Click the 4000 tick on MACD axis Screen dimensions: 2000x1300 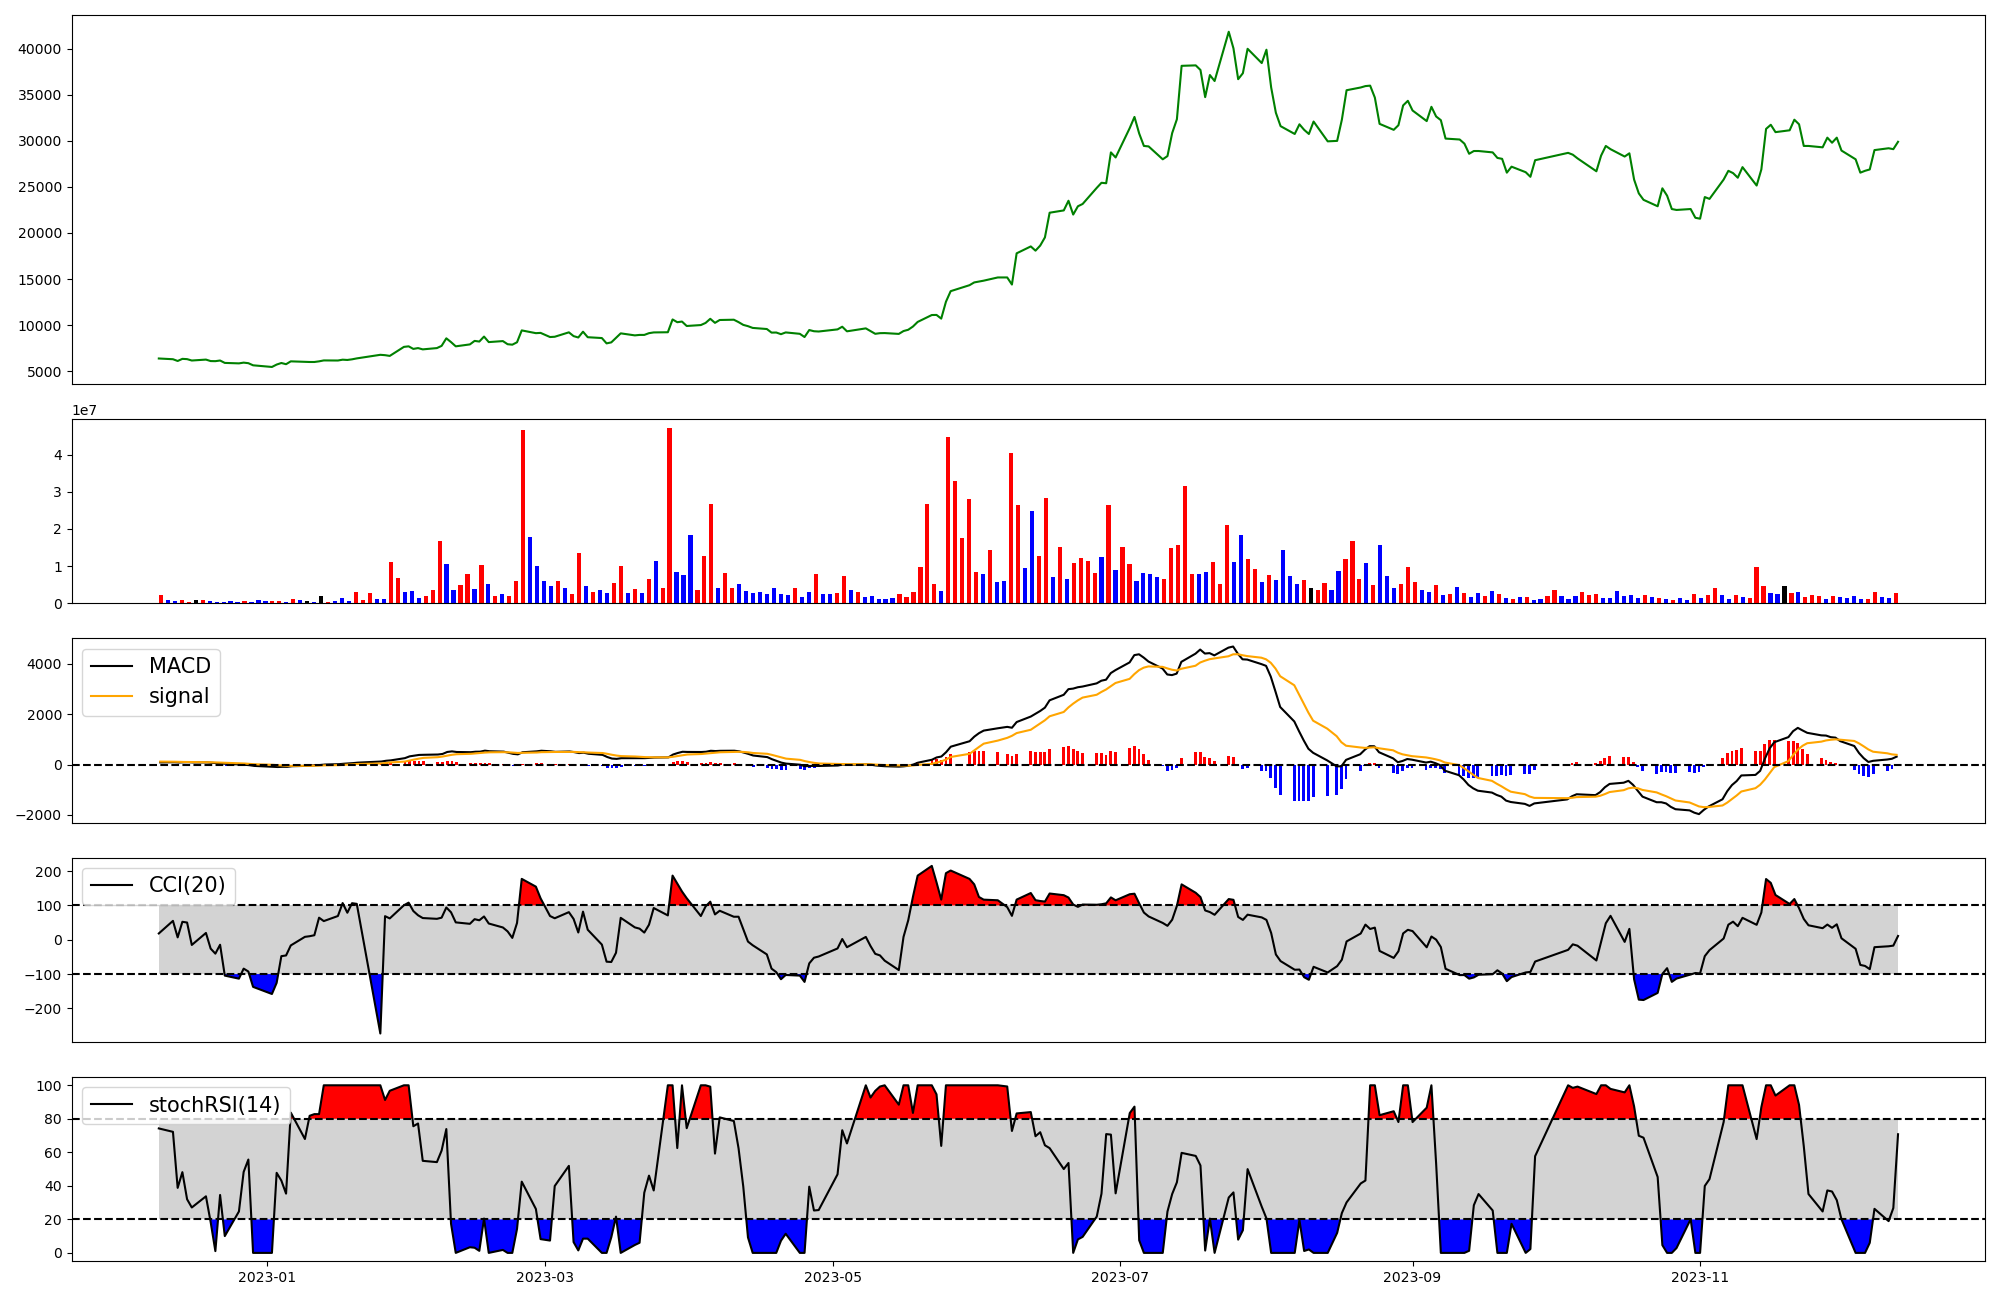[x=44, y=665]
